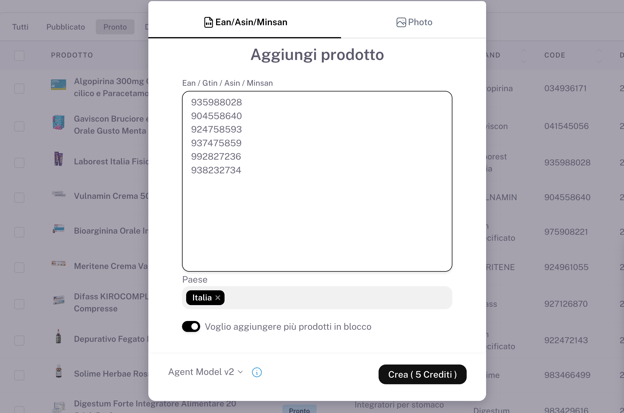Click the Laborest Italia product icon
Viewport: 624px width, 413px height.
pyautogui.click(x=58, y=158)
